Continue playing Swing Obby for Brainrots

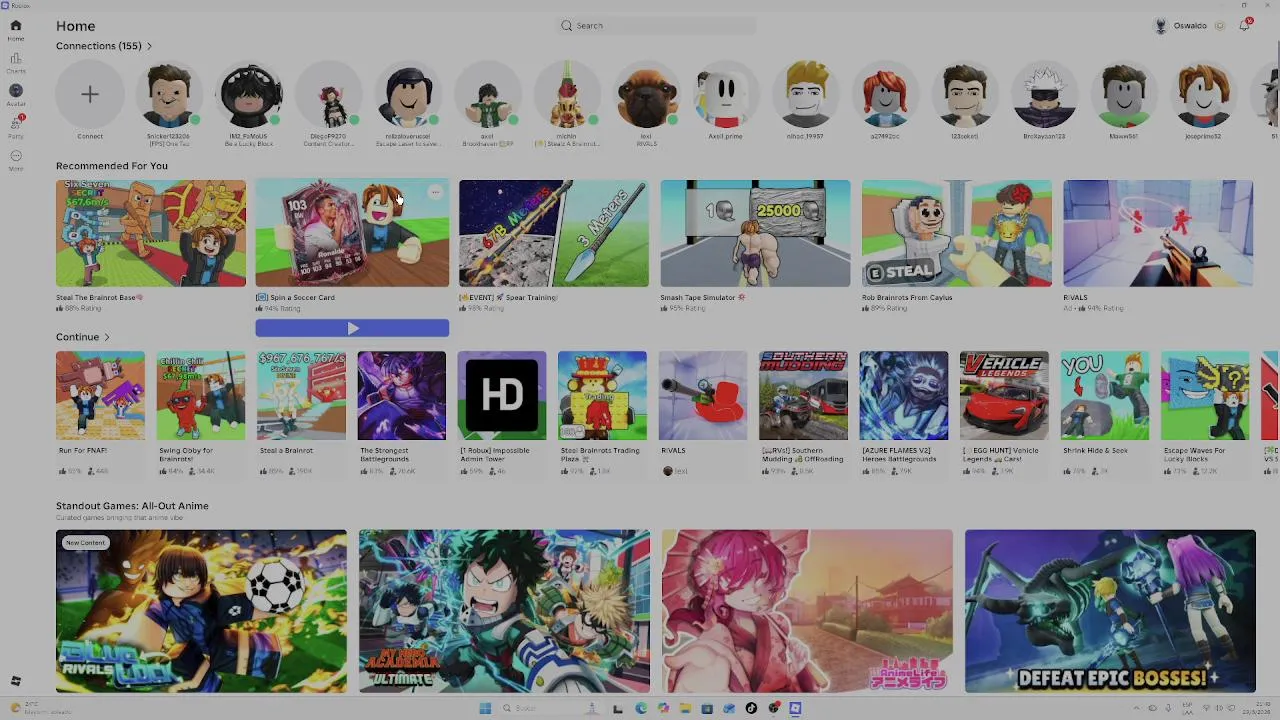point(201,396)
